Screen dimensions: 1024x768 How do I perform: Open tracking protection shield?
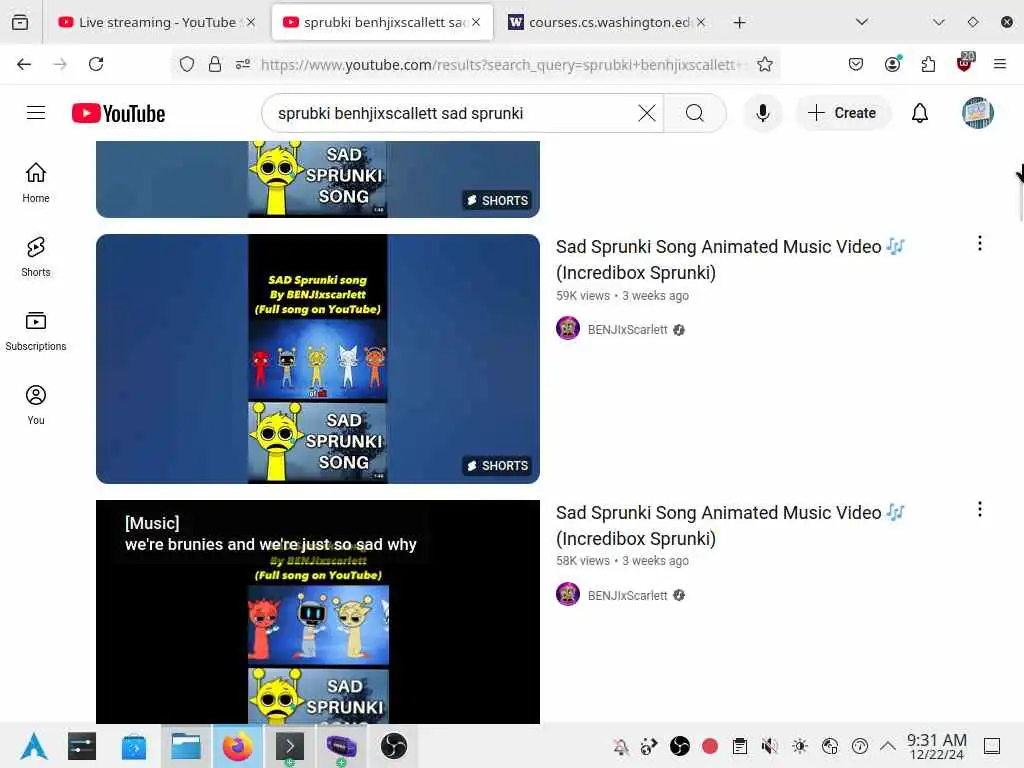(x=187, y=64)
